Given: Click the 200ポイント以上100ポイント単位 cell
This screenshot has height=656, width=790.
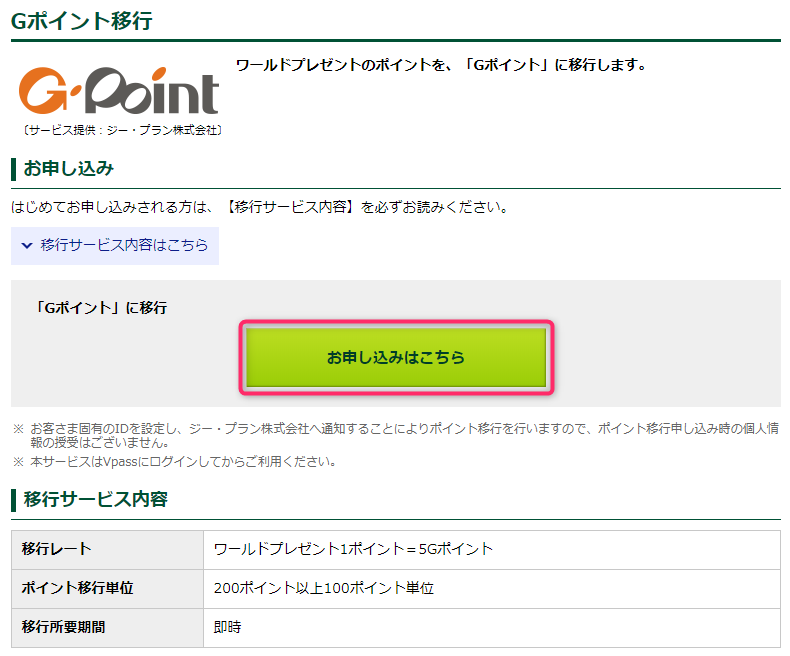Looking at the screenshot, I should click(492, 589).
